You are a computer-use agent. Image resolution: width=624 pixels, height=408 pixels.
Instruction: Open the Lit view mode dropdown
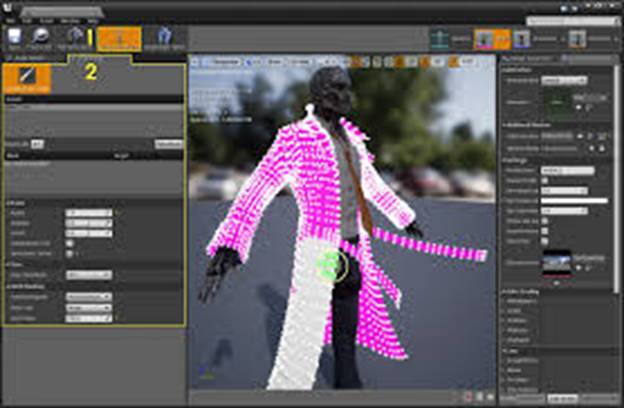pyautogui.click(x=252, y=62)
